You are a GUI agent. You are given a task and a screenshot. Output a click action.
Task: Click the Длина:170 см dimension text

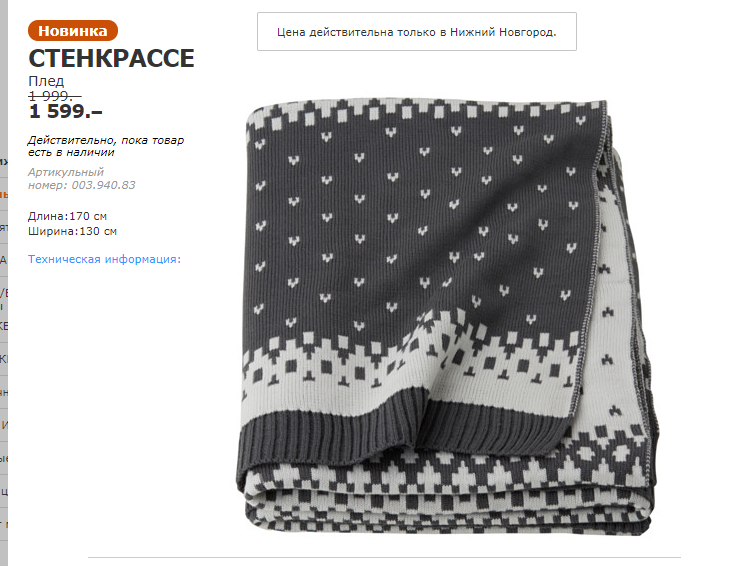(67, 216)
